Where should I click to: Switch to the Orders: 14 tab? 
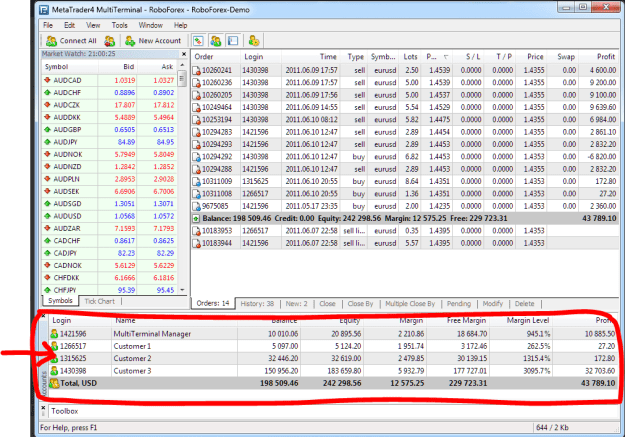pyautogui.click(x=213, y=303)
